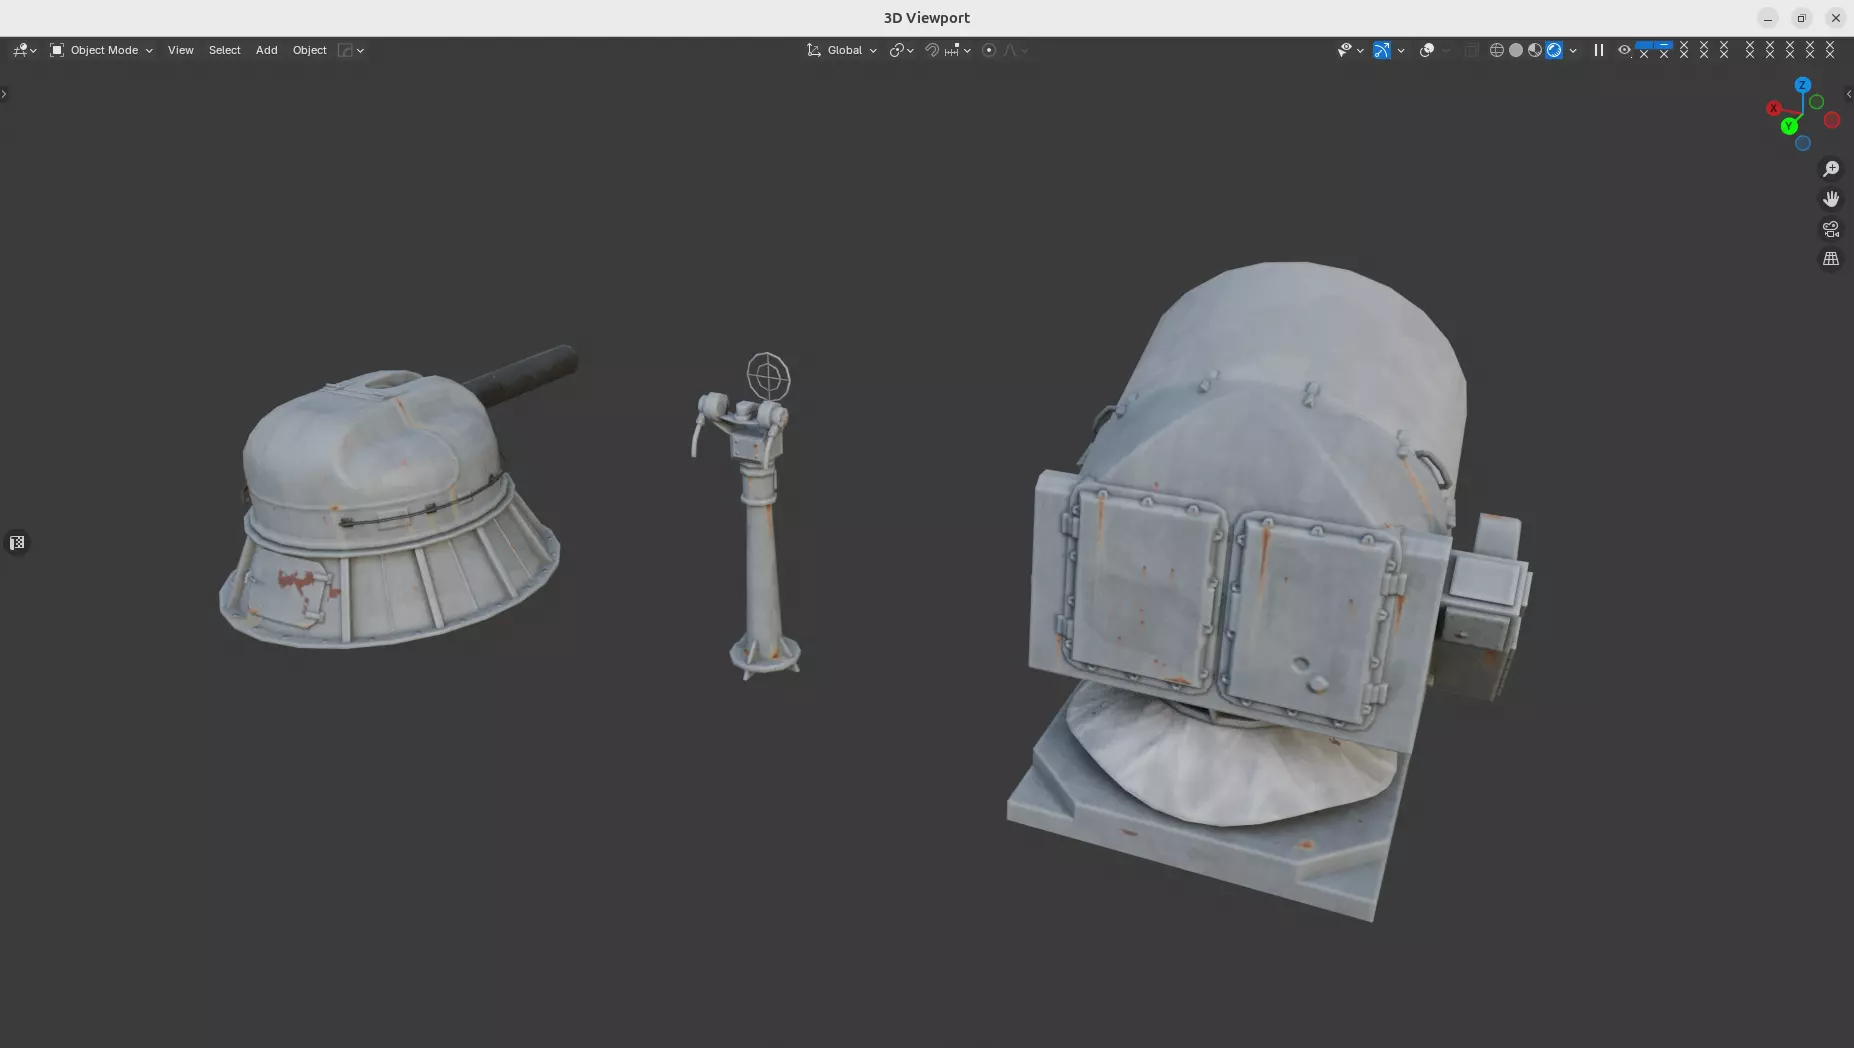This screenshot has width=1854, height=1048.
Task: Open the snapping options dropdown
Action: coord(957,50)
